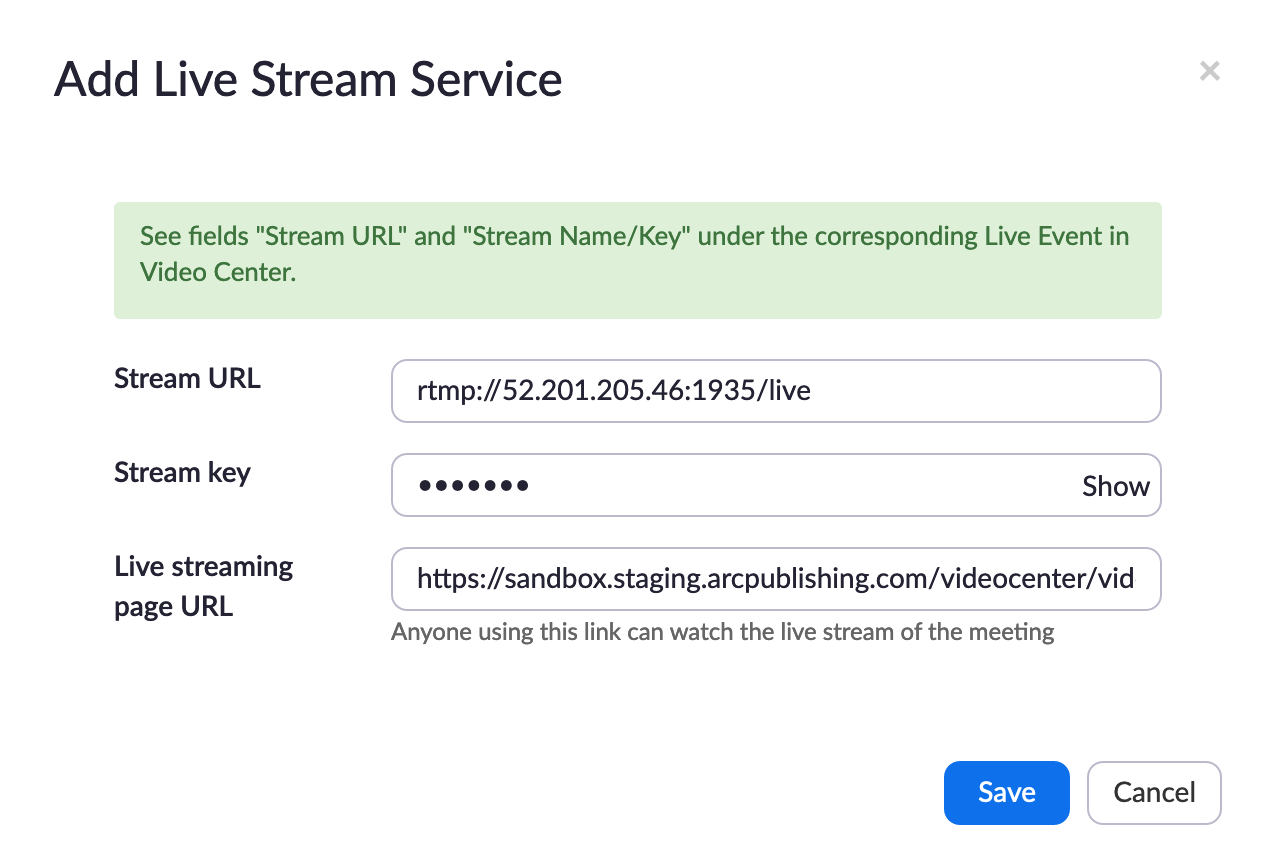Click the words "Video Center." in the banner
Viewport: 1278px width, 860px height.
(218, 273)
